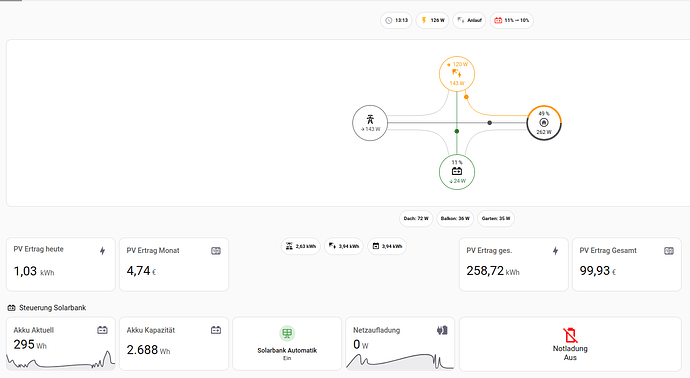Click the 0 W Netzaufladung value
690x378 pixels.
360,345
